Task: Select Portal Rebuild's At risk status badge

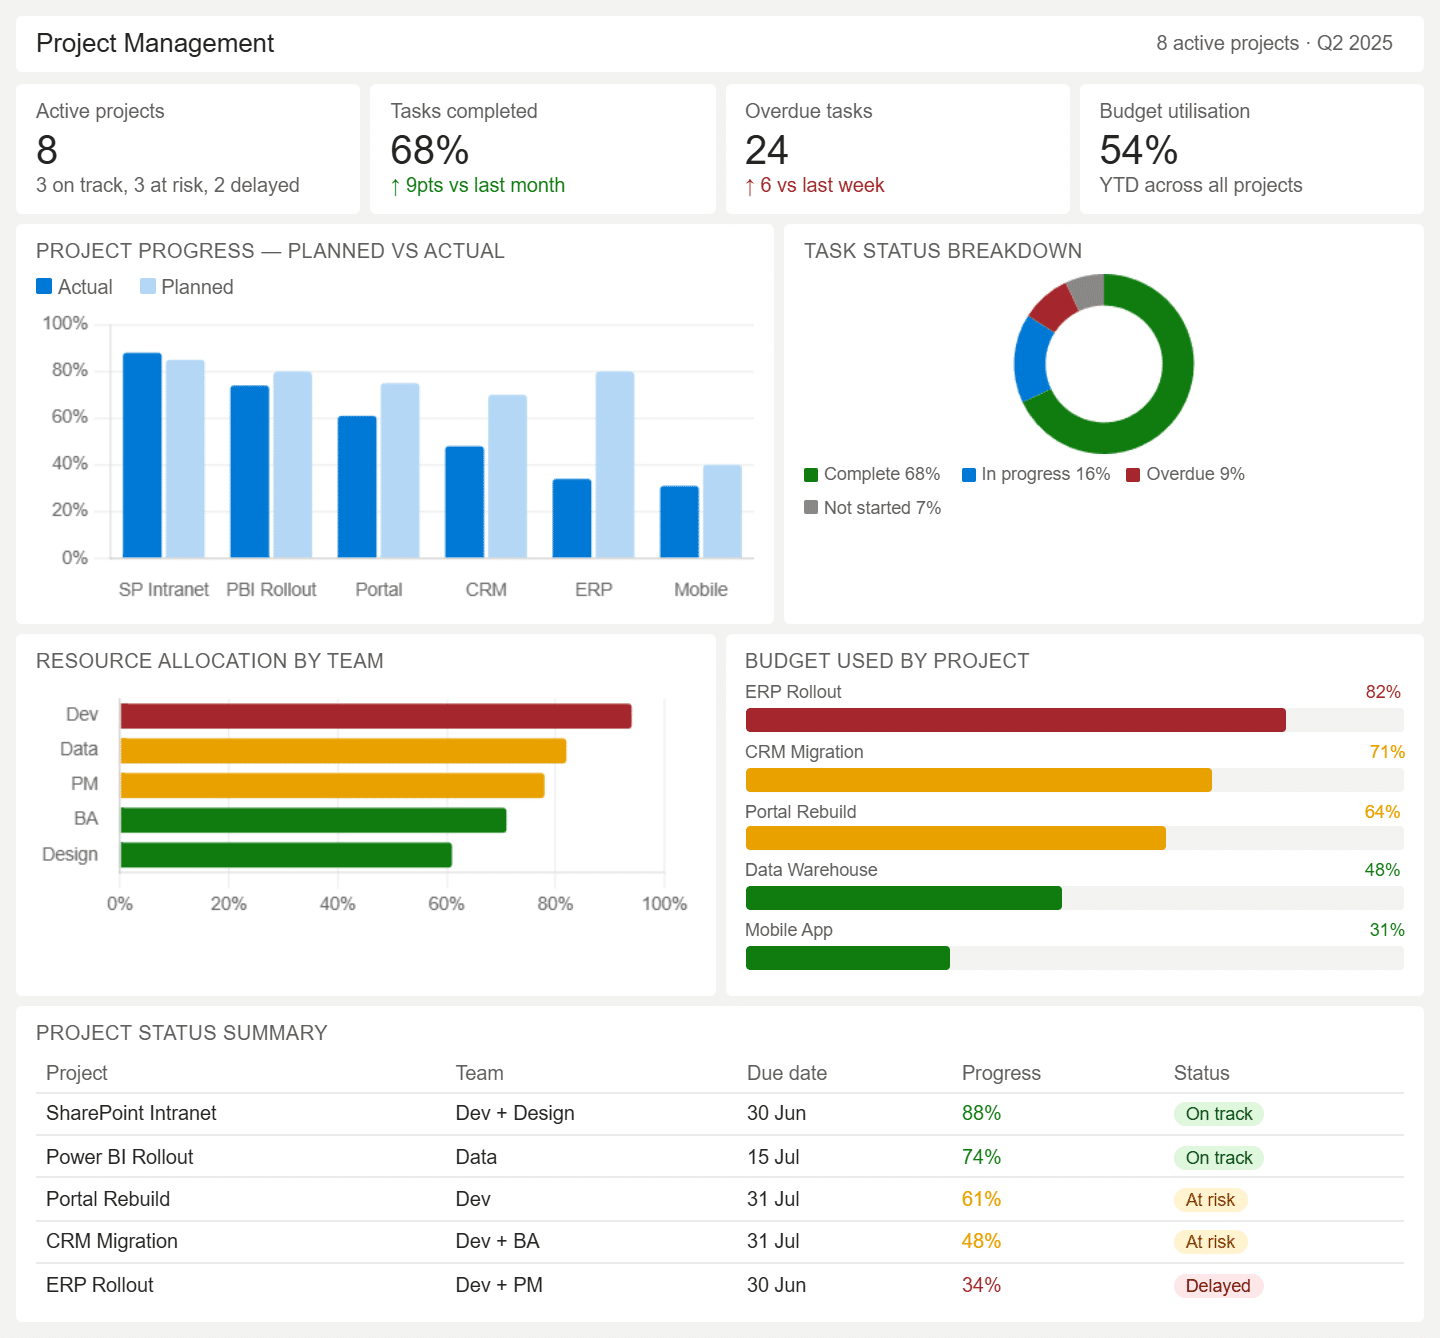Action: 1210,1200
